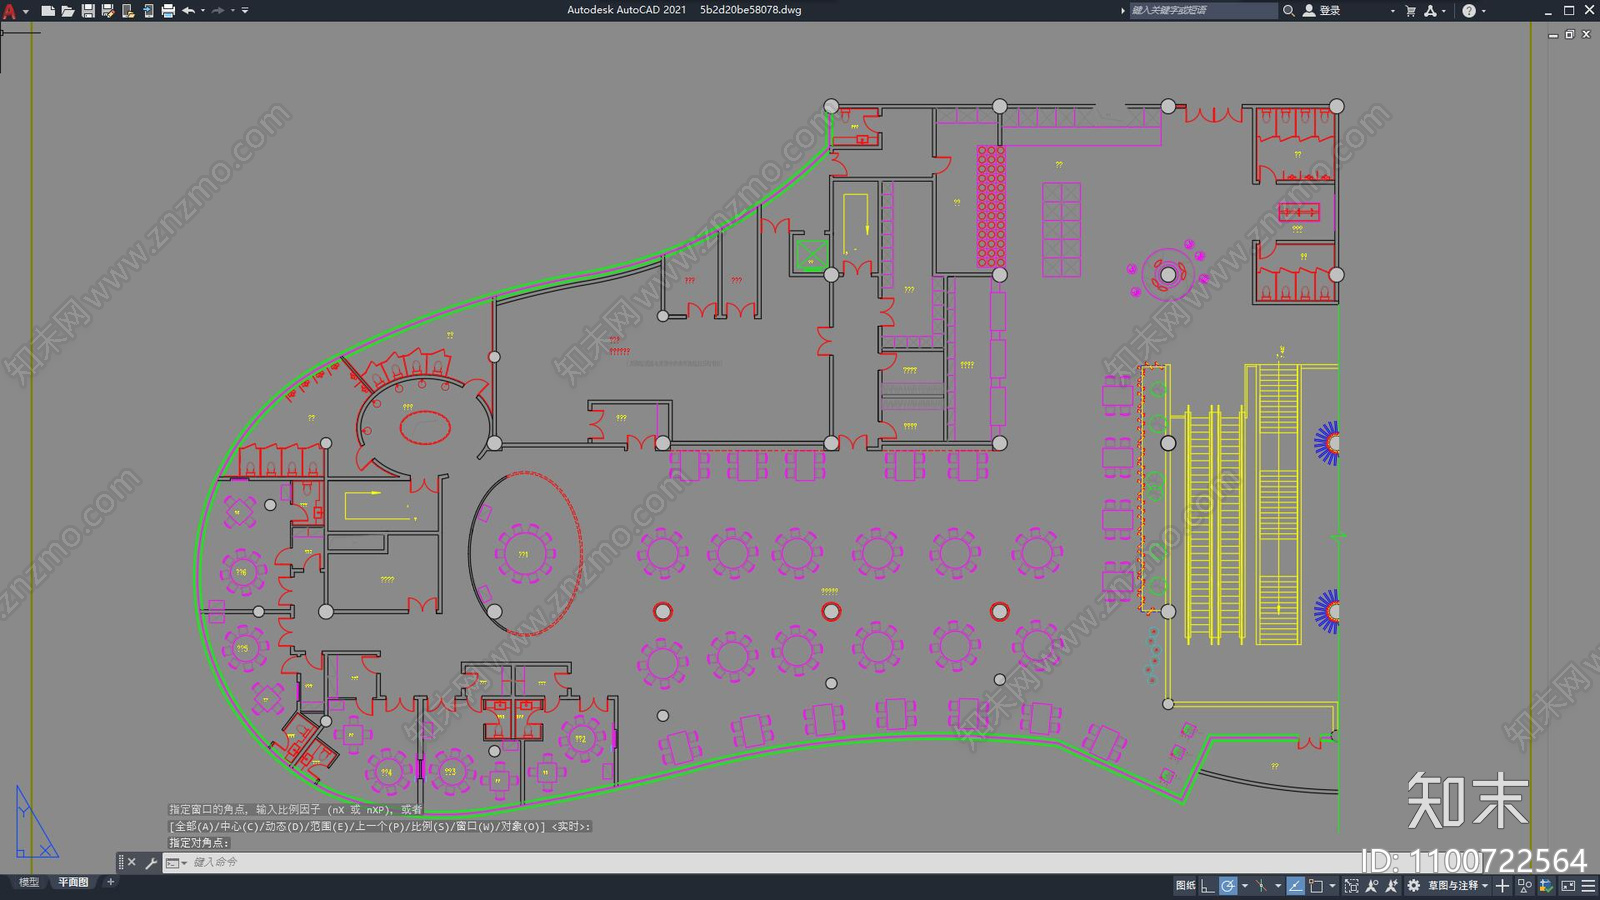Expand the undo history dropdown
Viewport: 1600px width, 900px height.
203,11
